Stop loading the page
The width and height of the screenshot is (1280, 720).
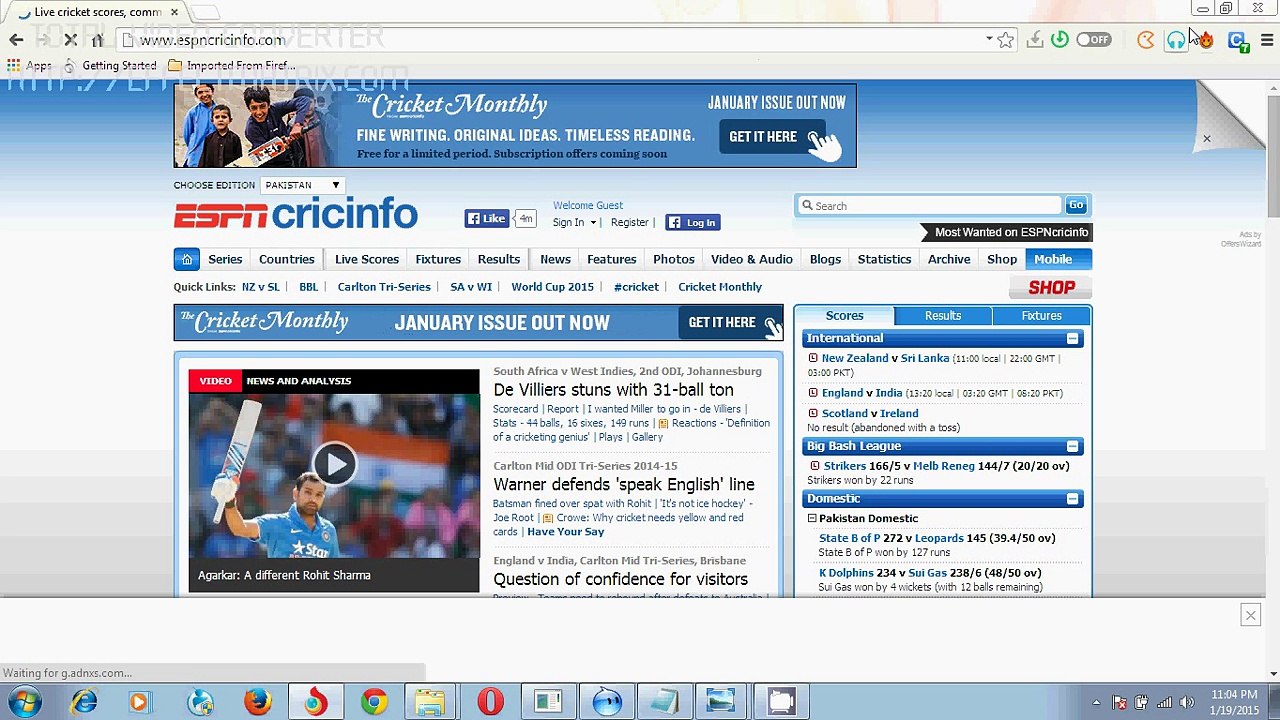(x=70, y=40)
